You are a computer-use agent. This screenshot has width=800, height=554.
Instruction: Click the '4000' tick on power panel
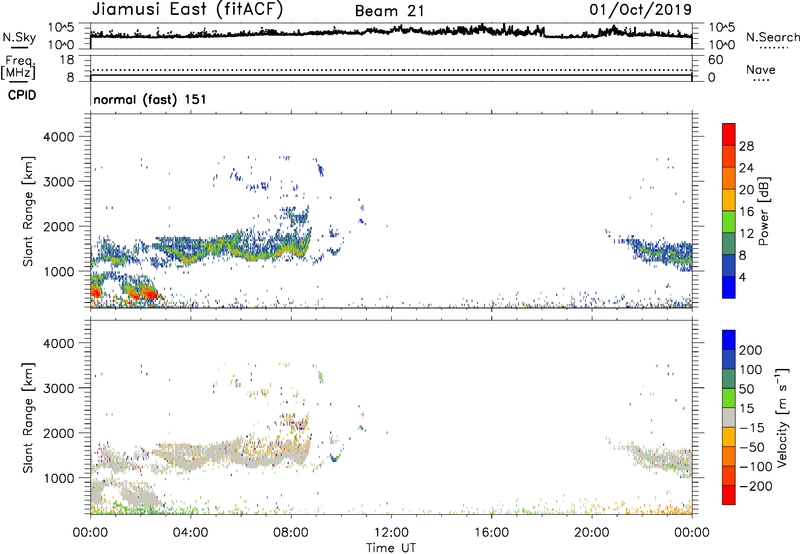coord(59,137)
